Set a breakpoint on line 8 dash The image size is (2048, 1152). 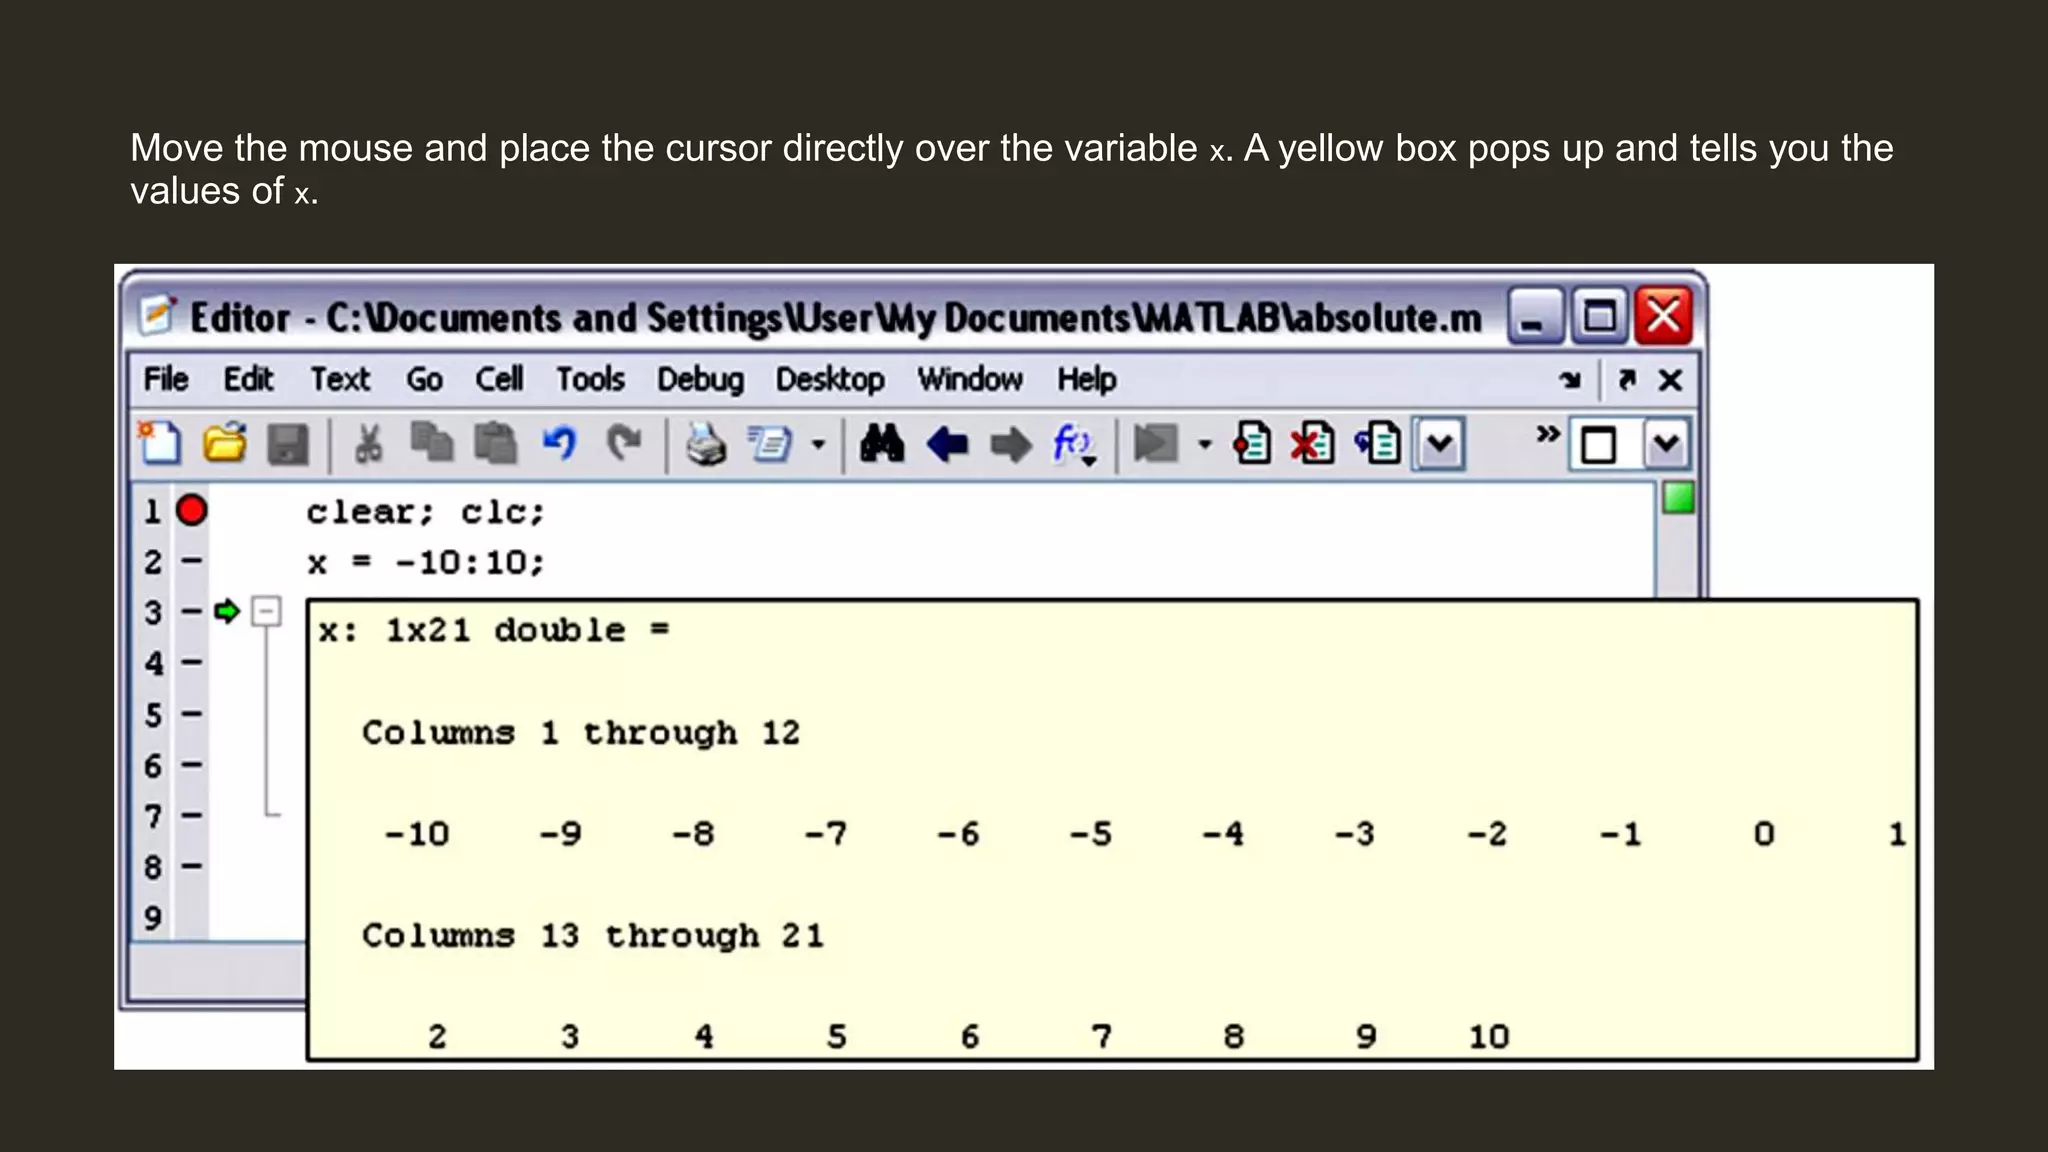(x=191, y=866)
